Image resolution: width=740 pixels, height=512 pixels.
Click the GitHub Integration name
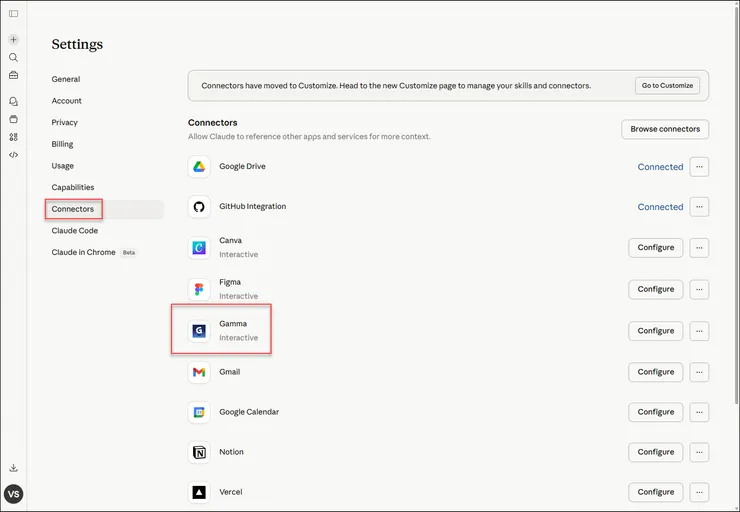pos(252,206)
